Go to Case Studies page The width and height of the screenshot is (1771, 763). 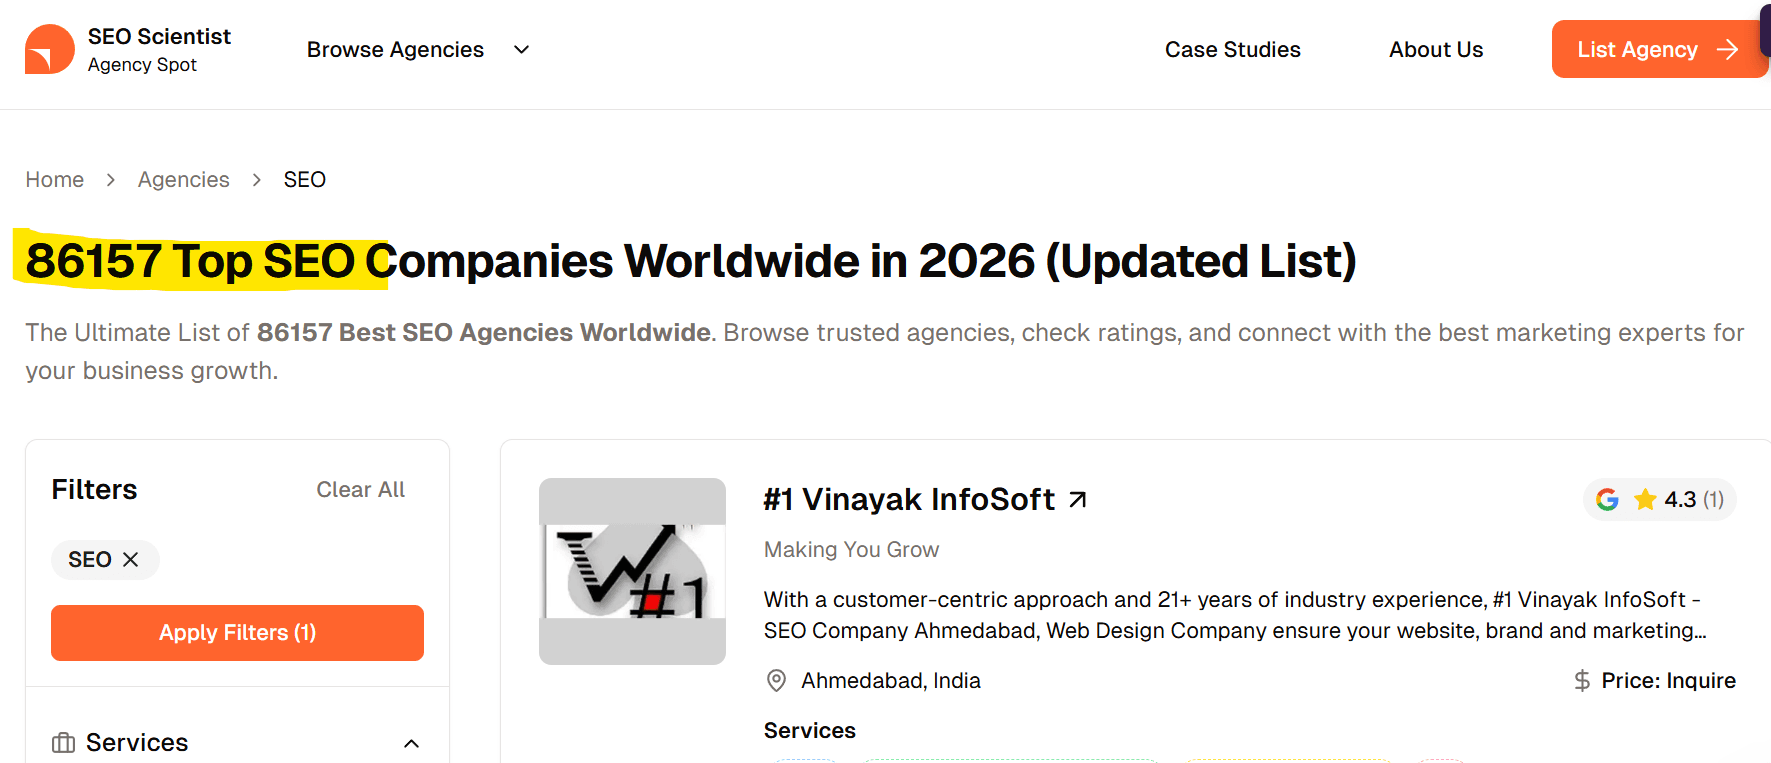(1232, 50)
